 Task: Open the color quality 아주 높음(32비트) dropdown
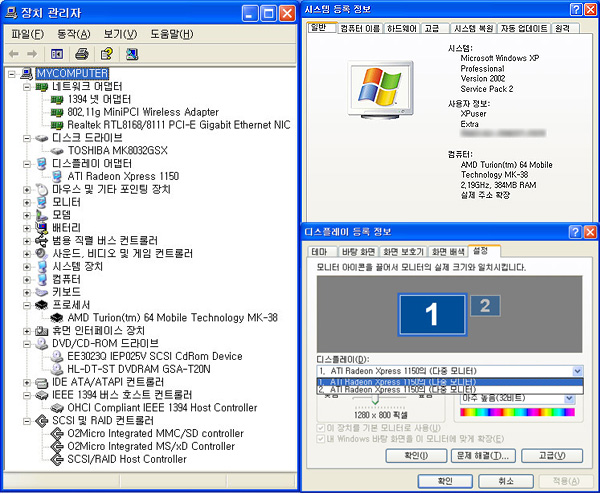(569, 399)
